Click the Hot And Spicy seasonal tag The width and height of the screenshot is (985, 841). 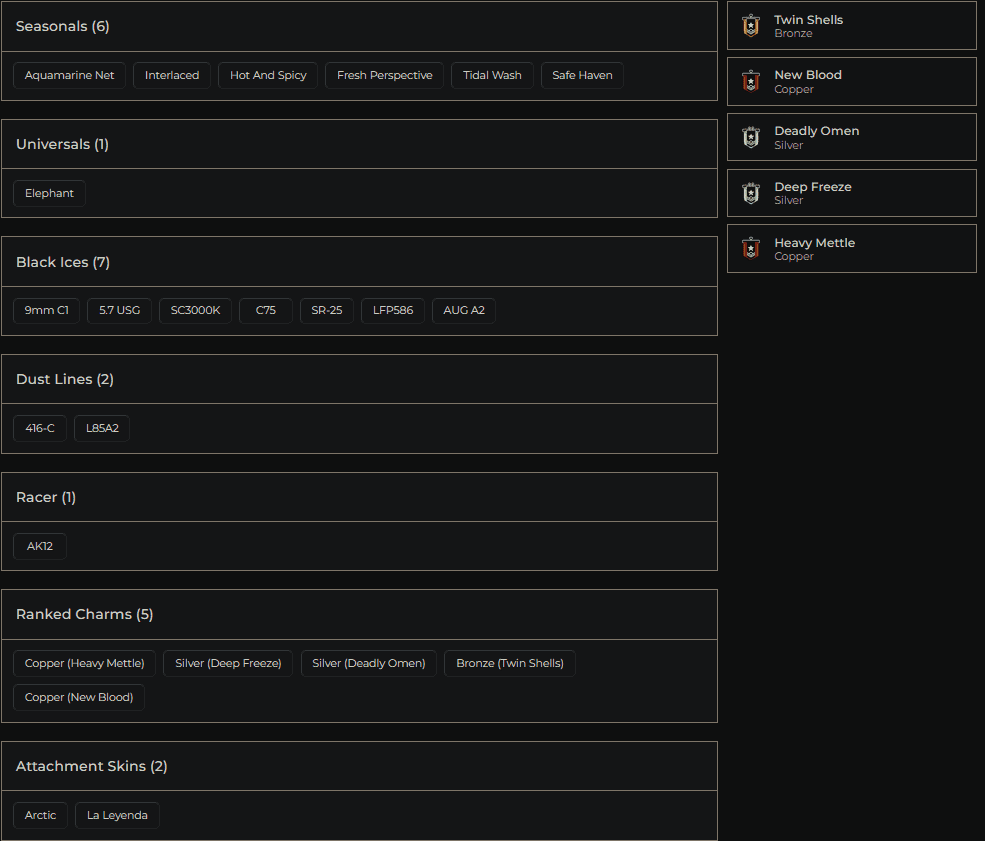point(267,74)
